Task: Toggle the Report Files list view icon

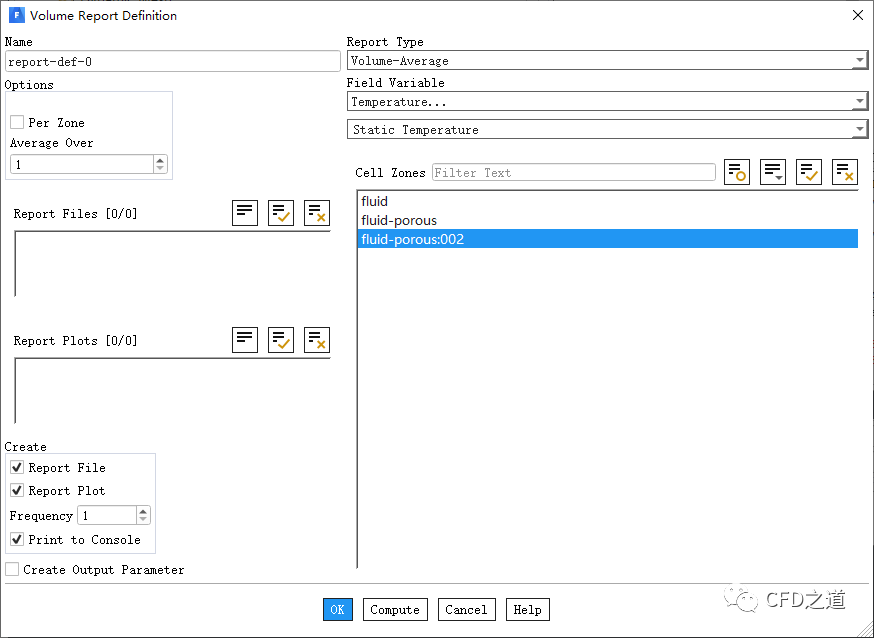Action: 245,212
